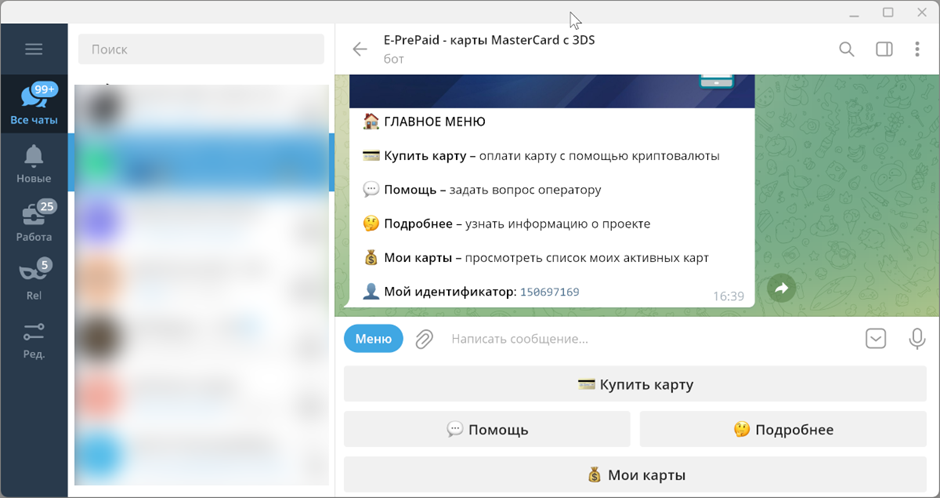Click the Поиск search field
The image size is (940, 498).
(x=201, y=49)
